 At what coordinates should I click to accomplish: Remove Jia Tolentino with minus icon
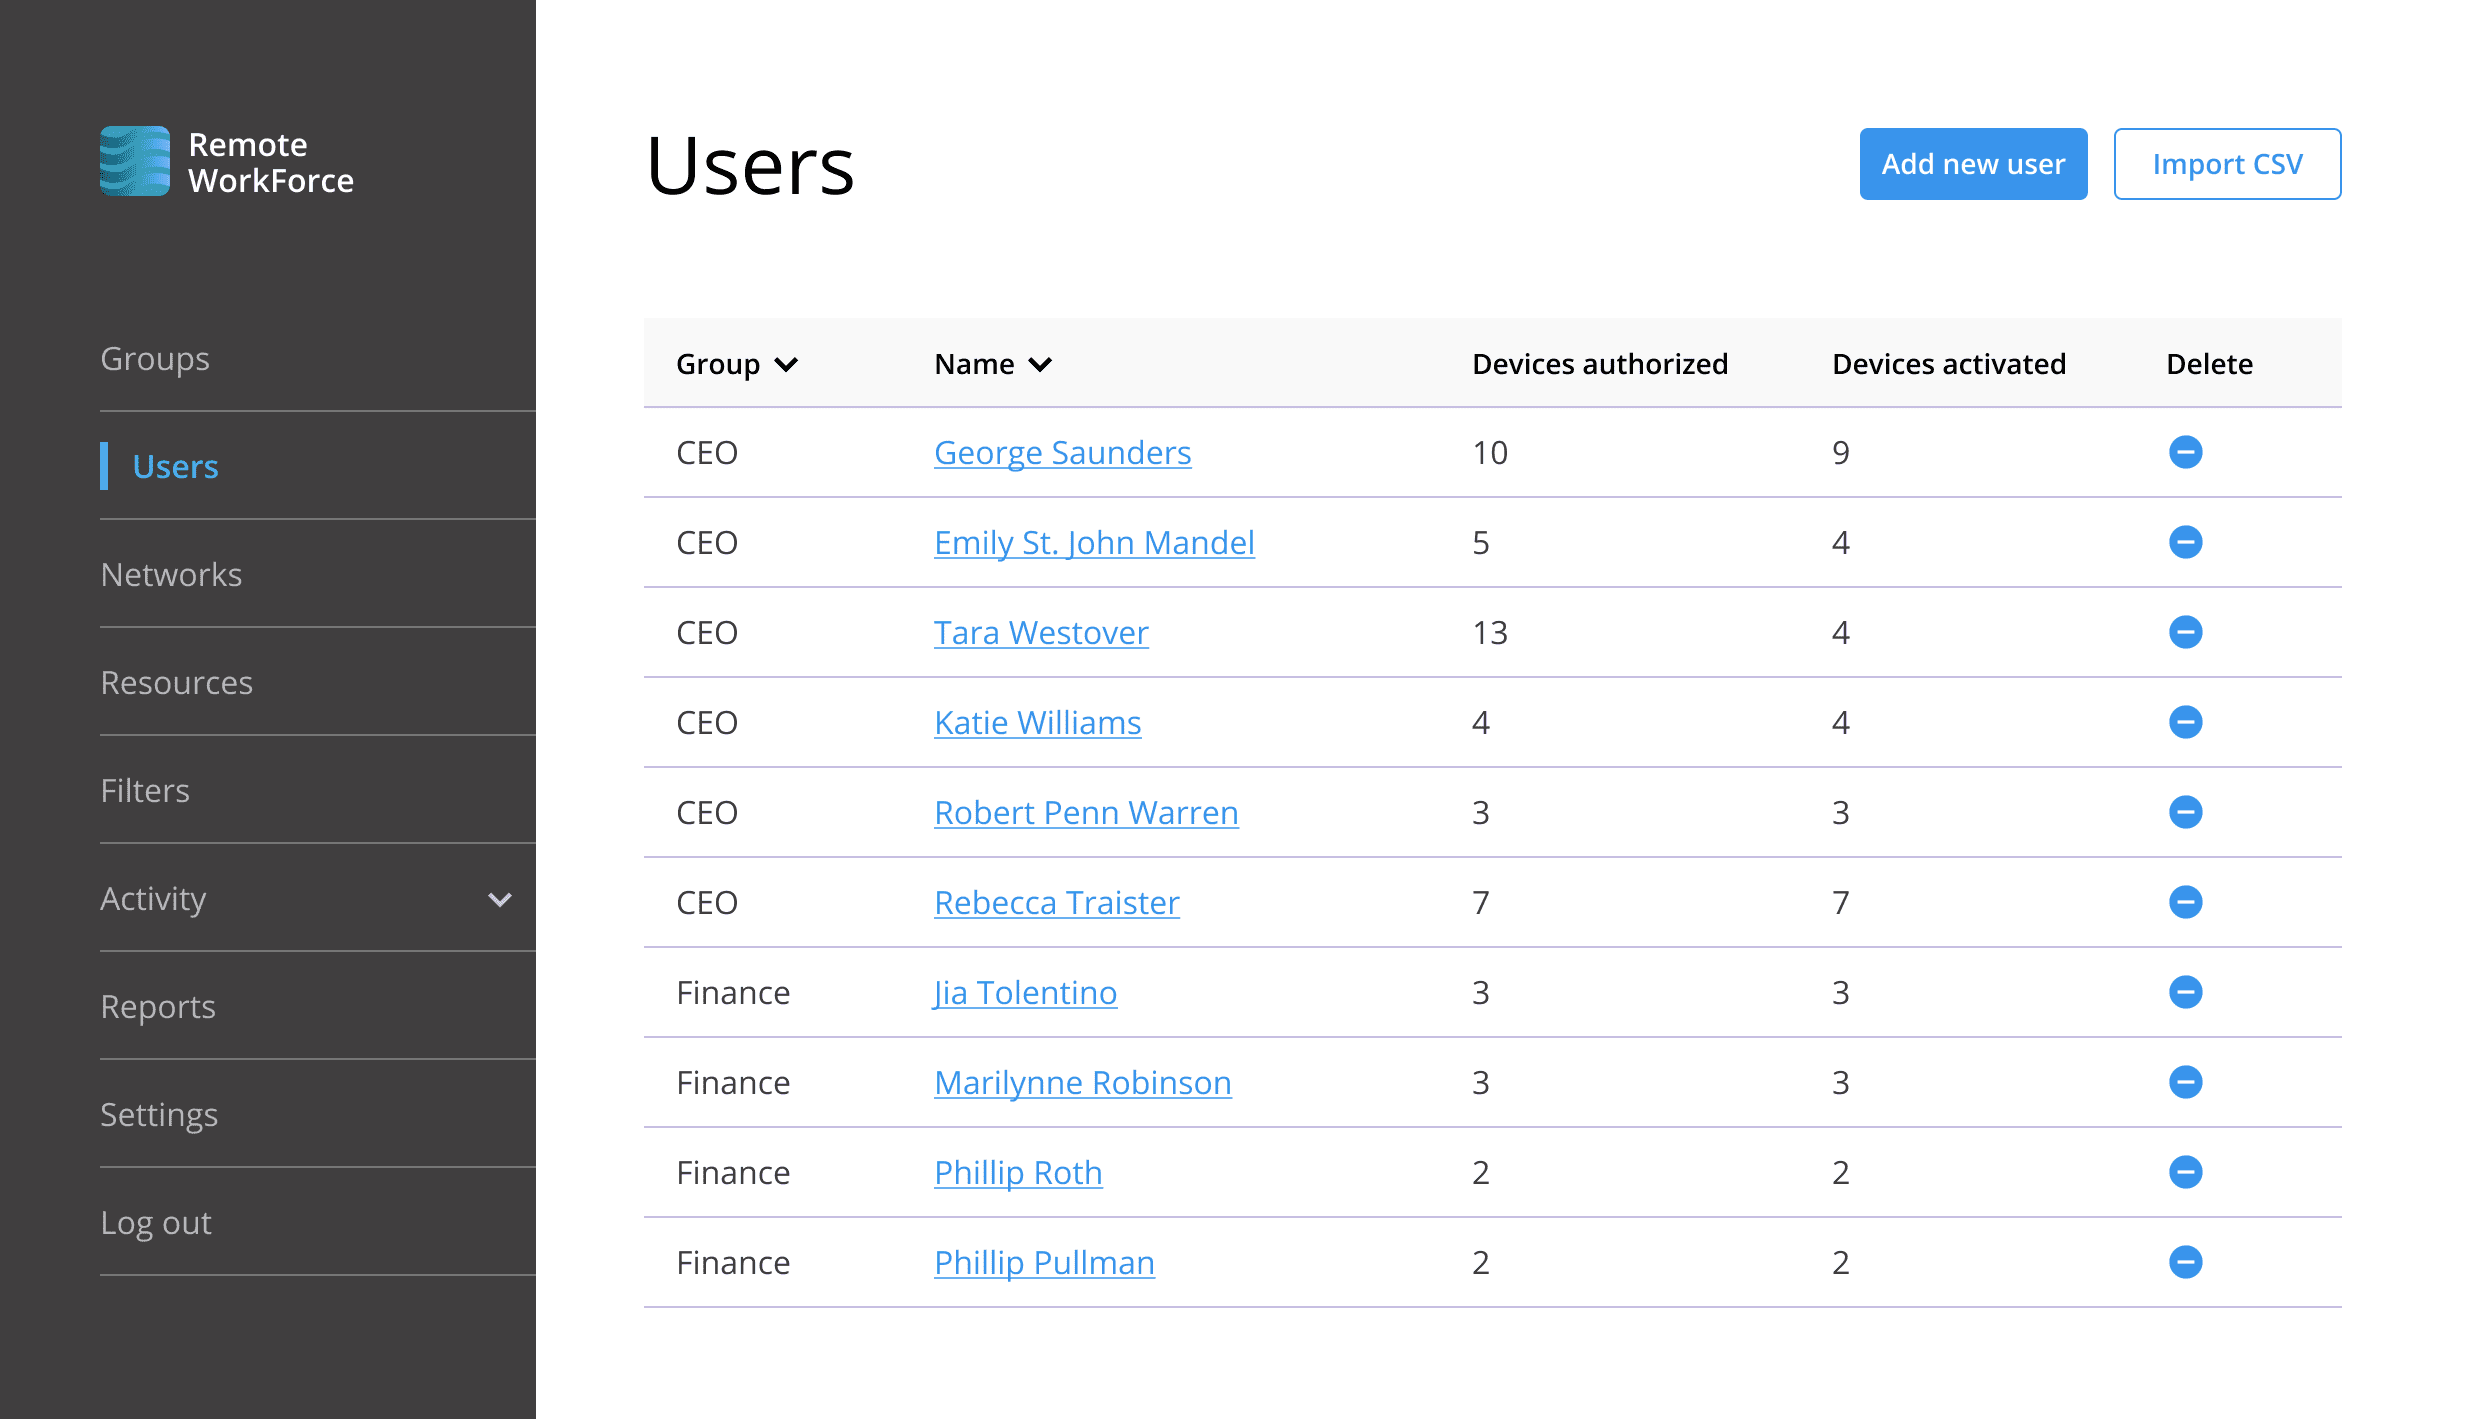(2185, 992)
